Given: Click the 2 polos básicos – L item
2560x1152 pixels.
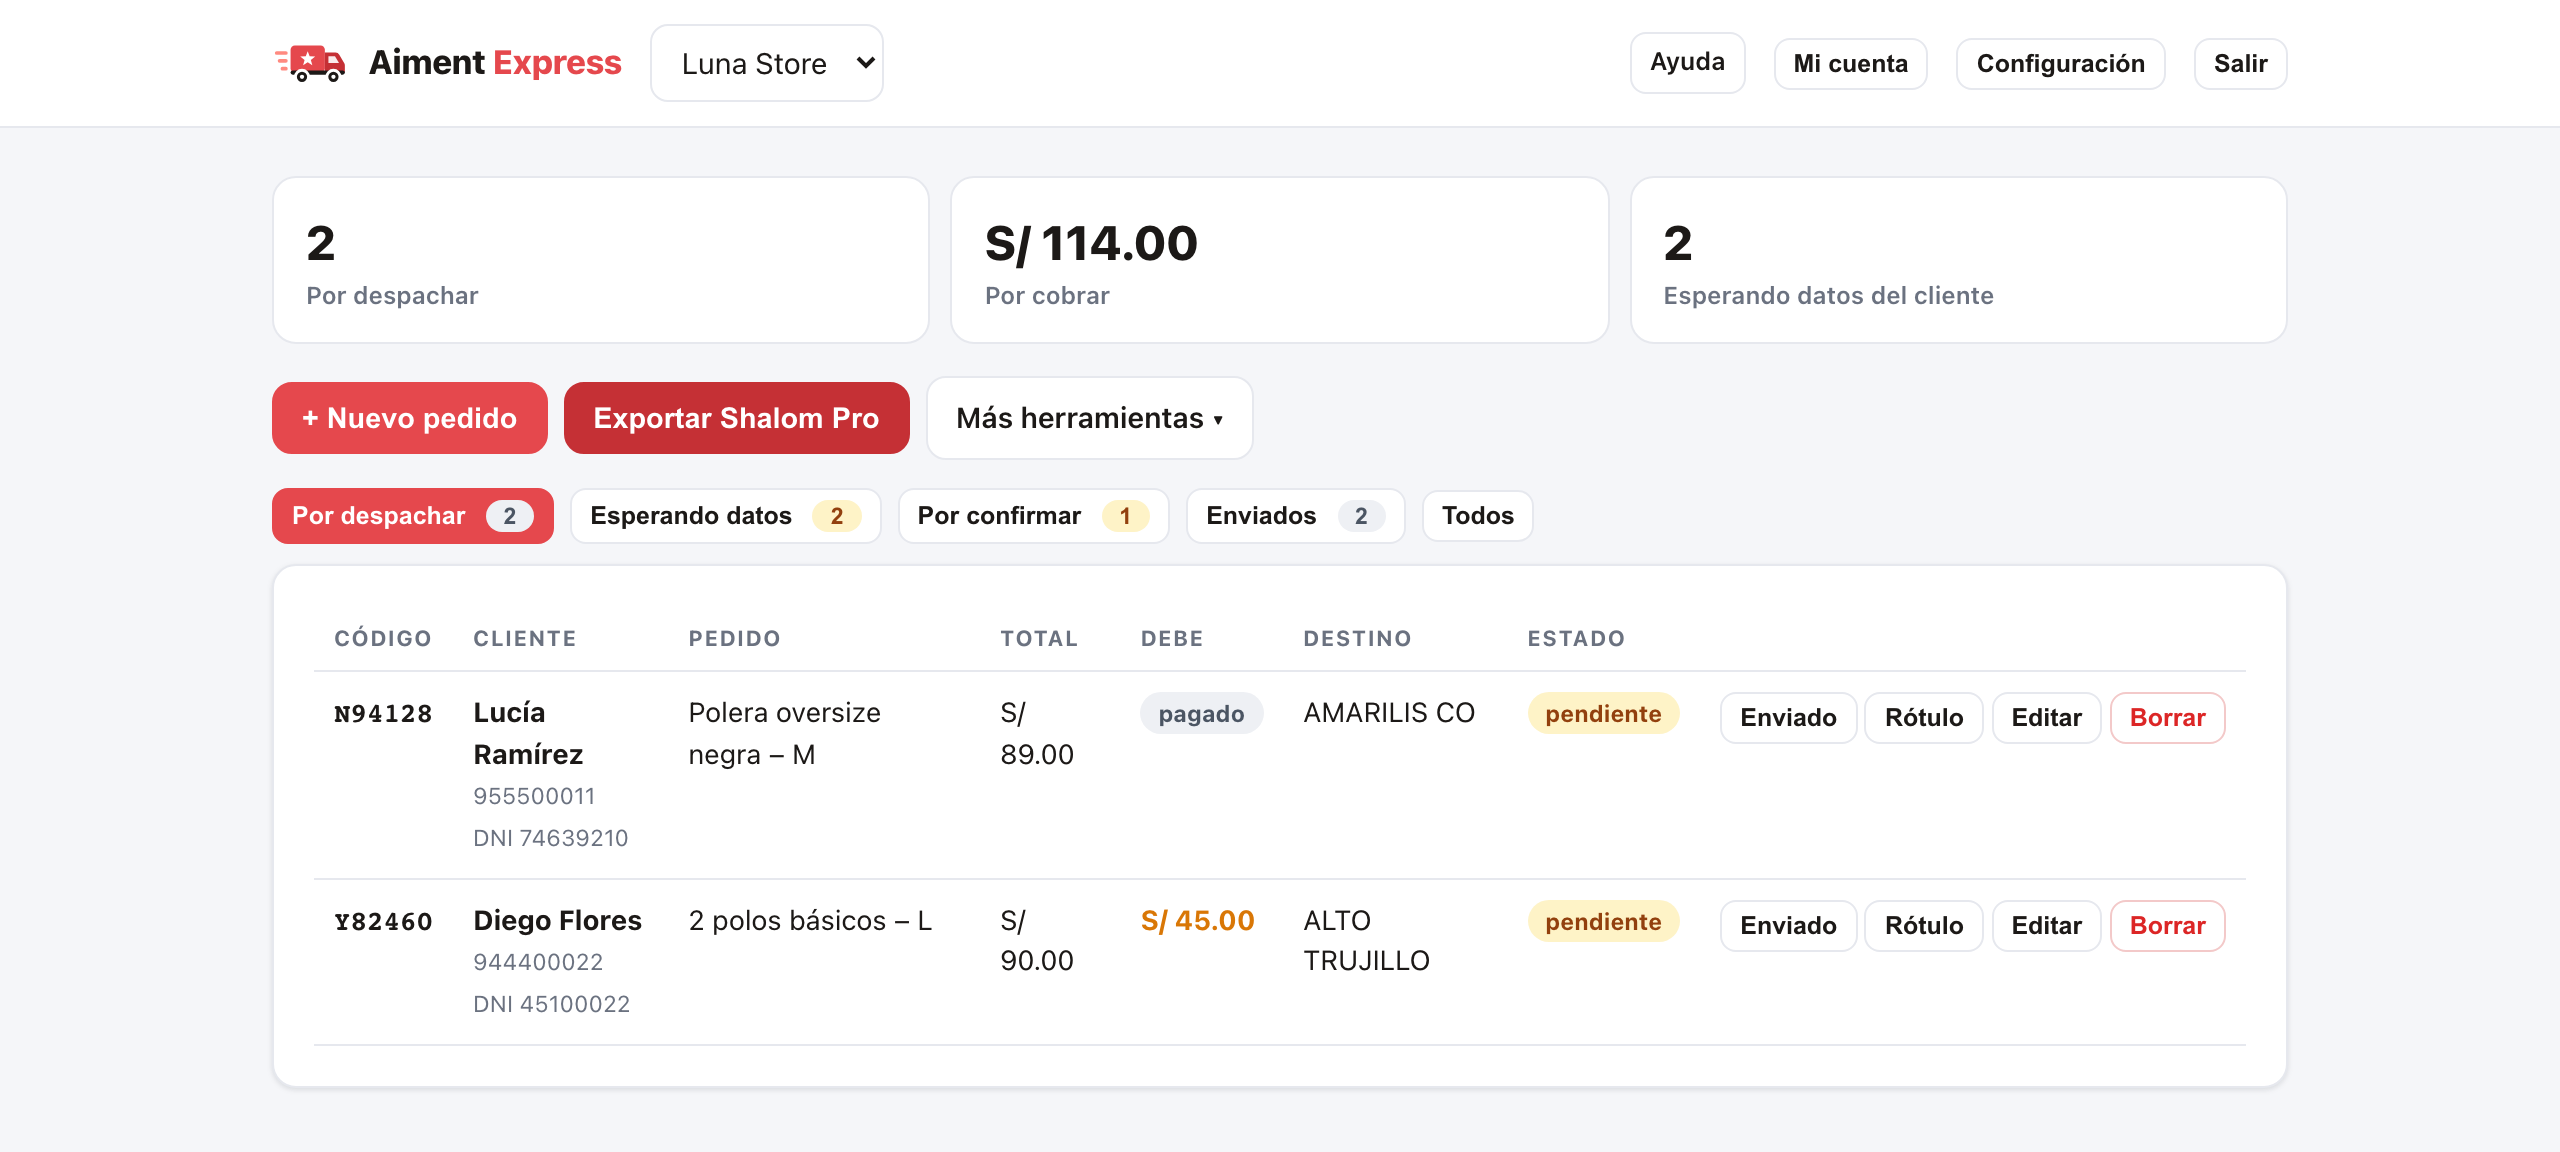Looking at the screenshot, I should [x=810, y=921].
